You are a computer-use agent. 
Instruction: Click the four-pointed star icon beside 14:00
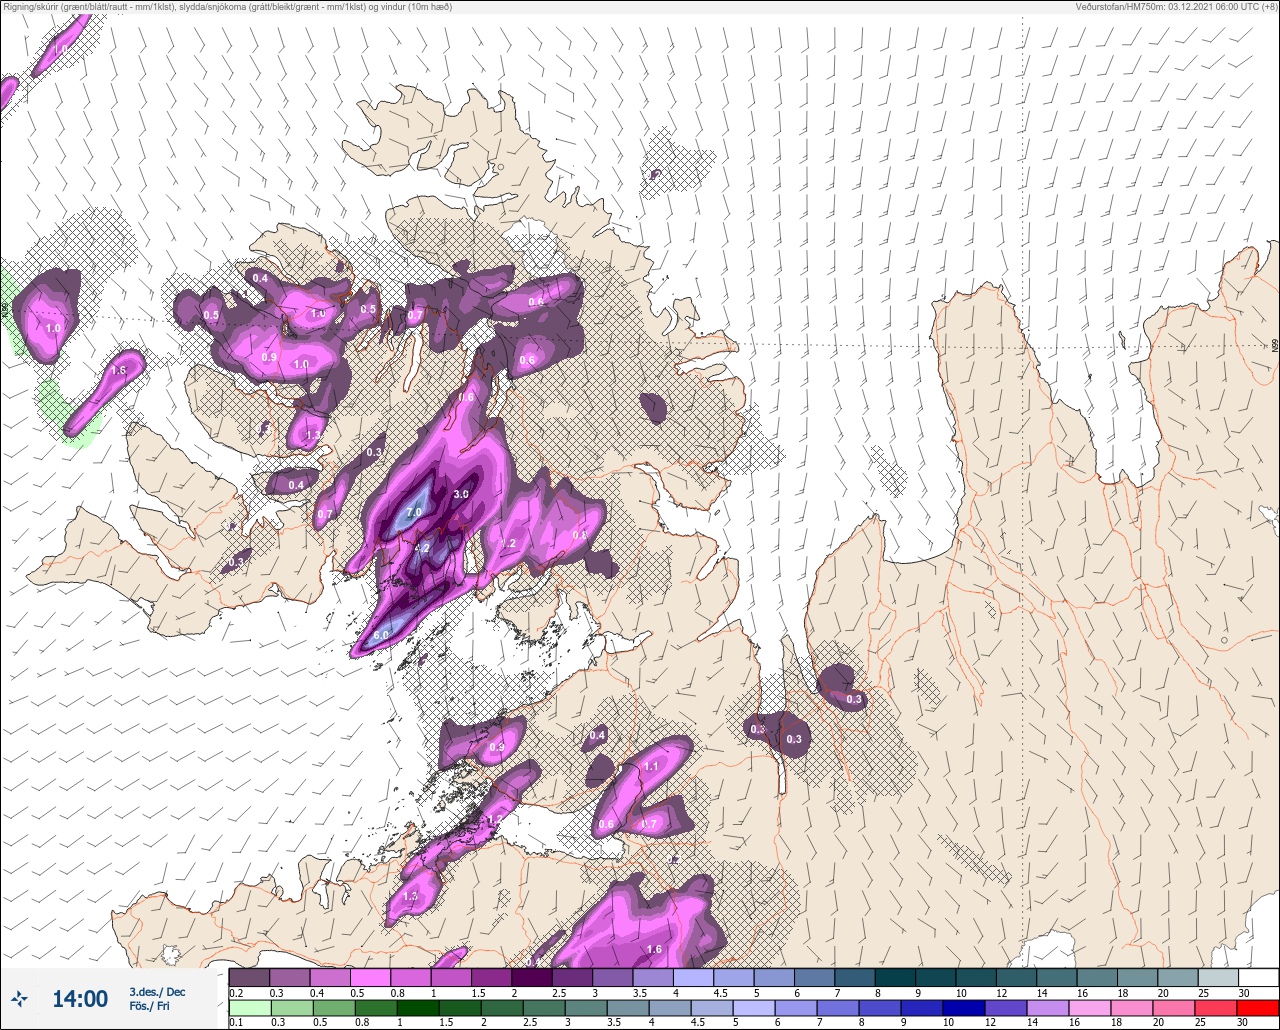19,998
